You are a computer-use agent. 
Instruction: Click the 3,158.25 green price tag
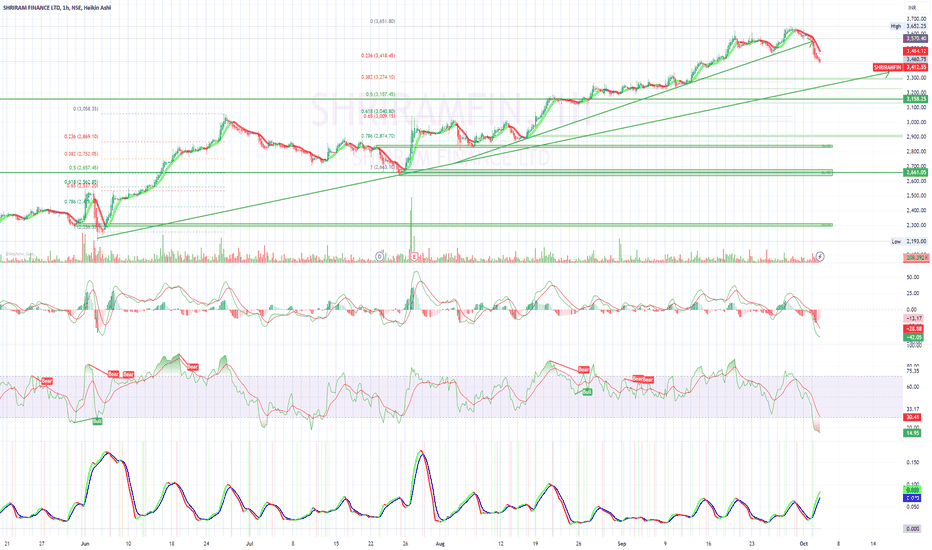(x=915, y=99)
